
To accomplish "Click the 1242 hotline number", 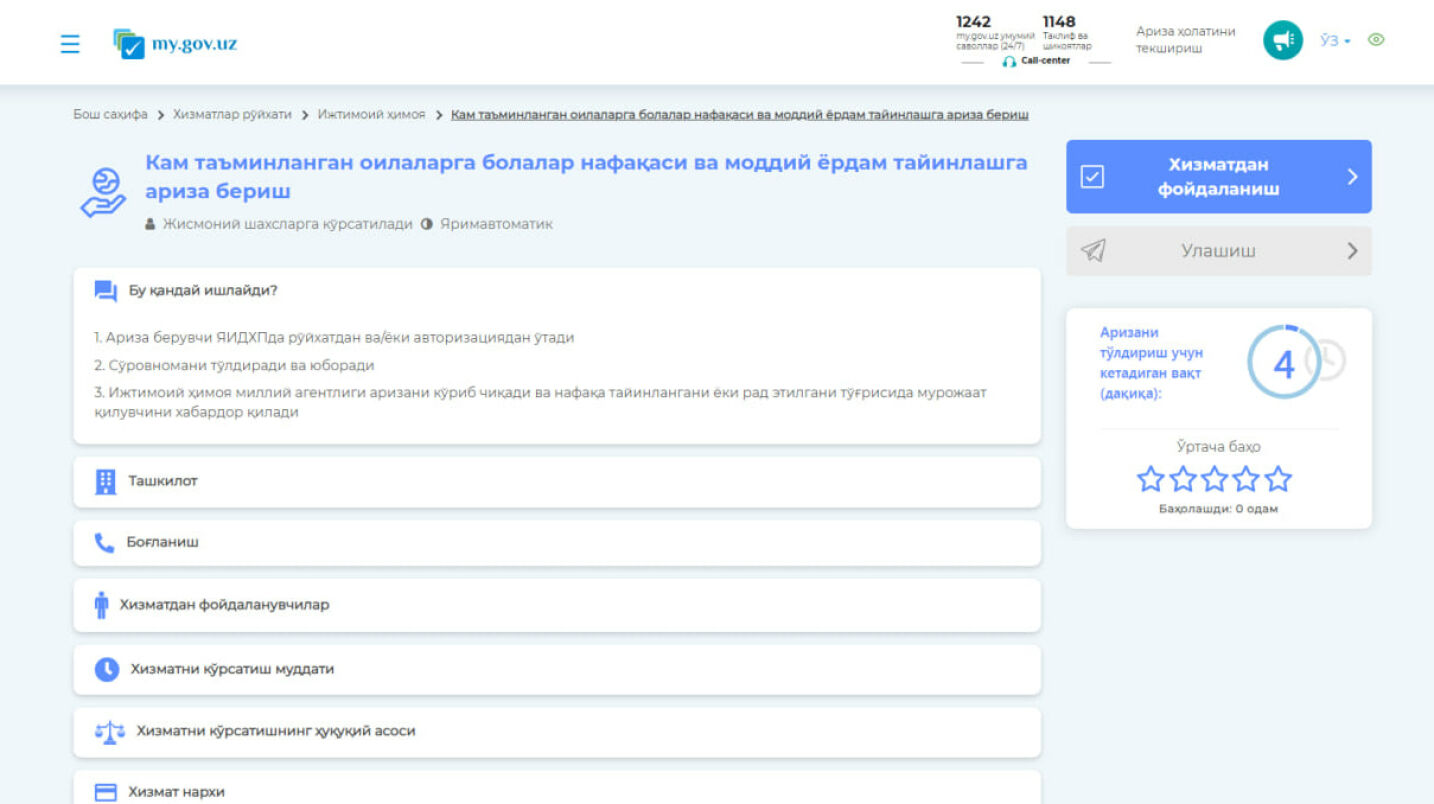I will 973,21.
